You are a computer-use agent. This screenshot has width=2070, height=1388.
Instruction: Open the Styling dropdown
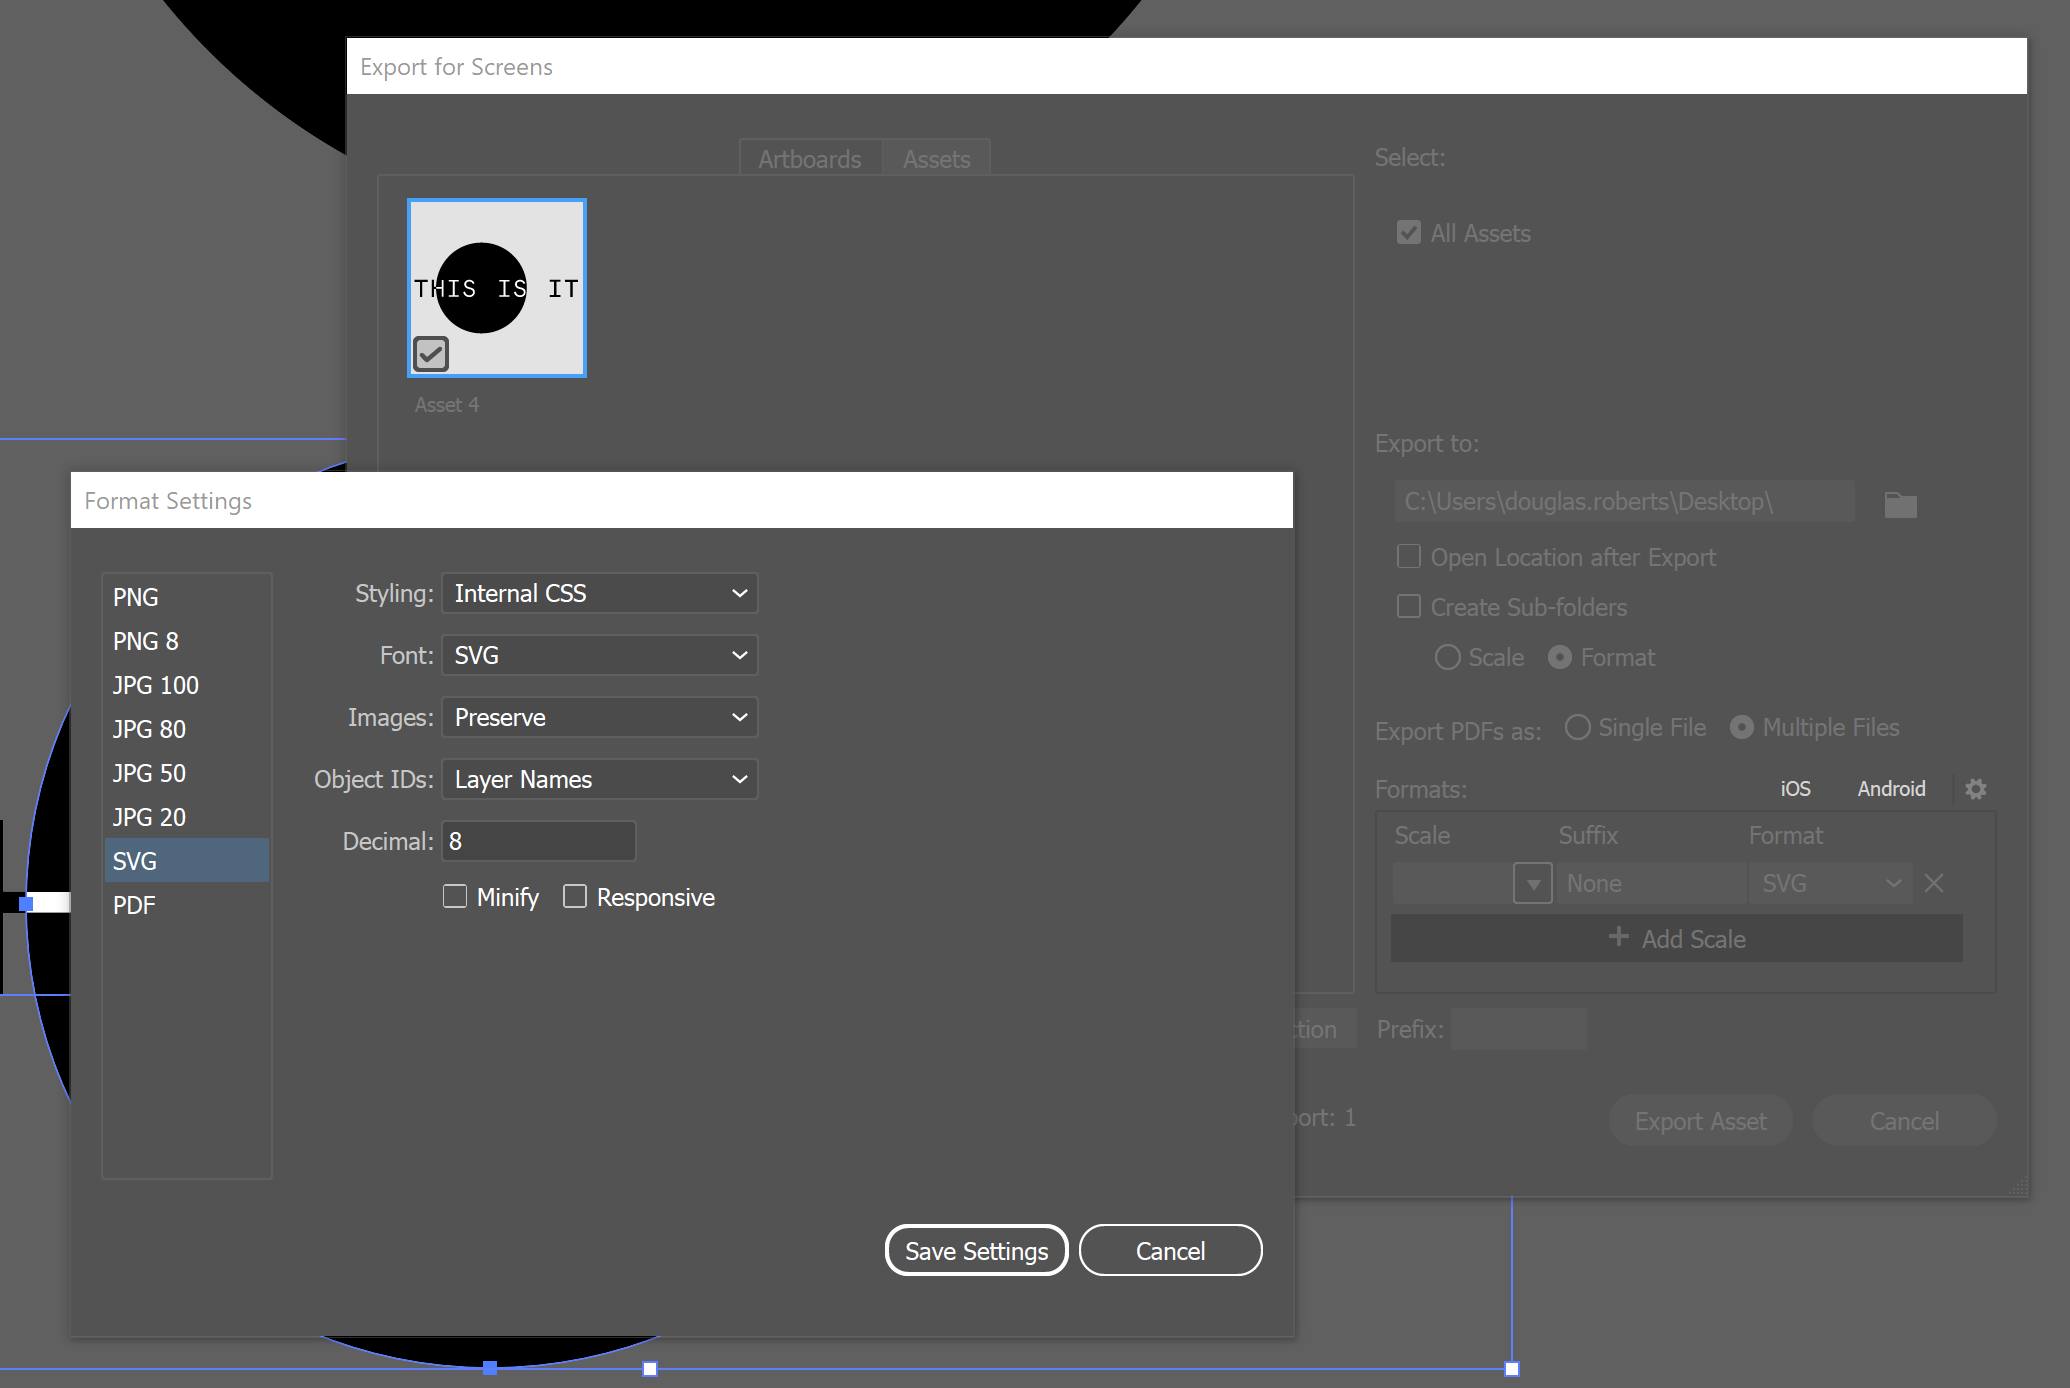[599, 592]
